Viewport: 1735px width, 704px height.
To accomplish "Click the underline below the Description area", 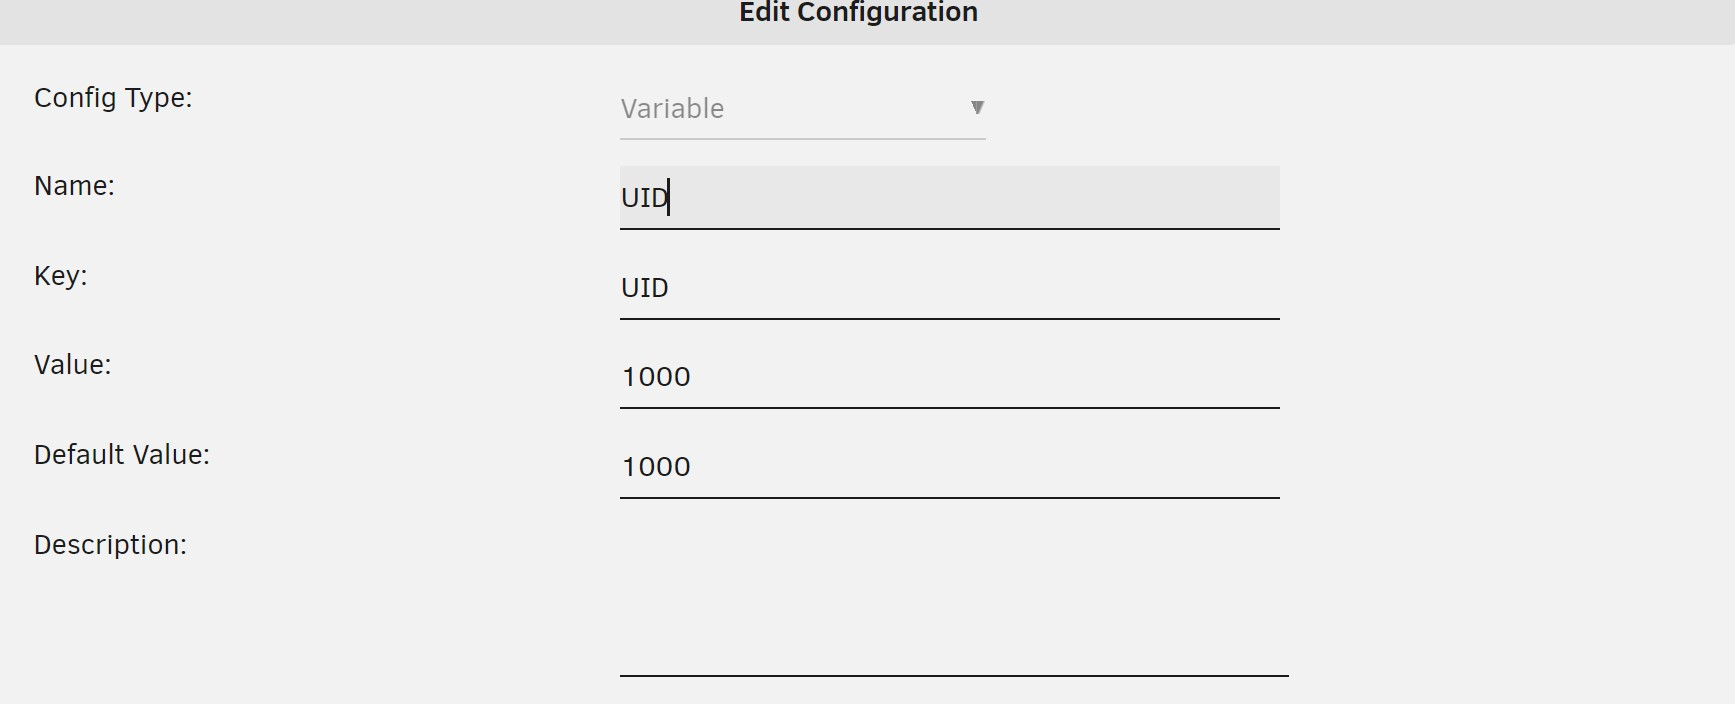I will (953, 675).
